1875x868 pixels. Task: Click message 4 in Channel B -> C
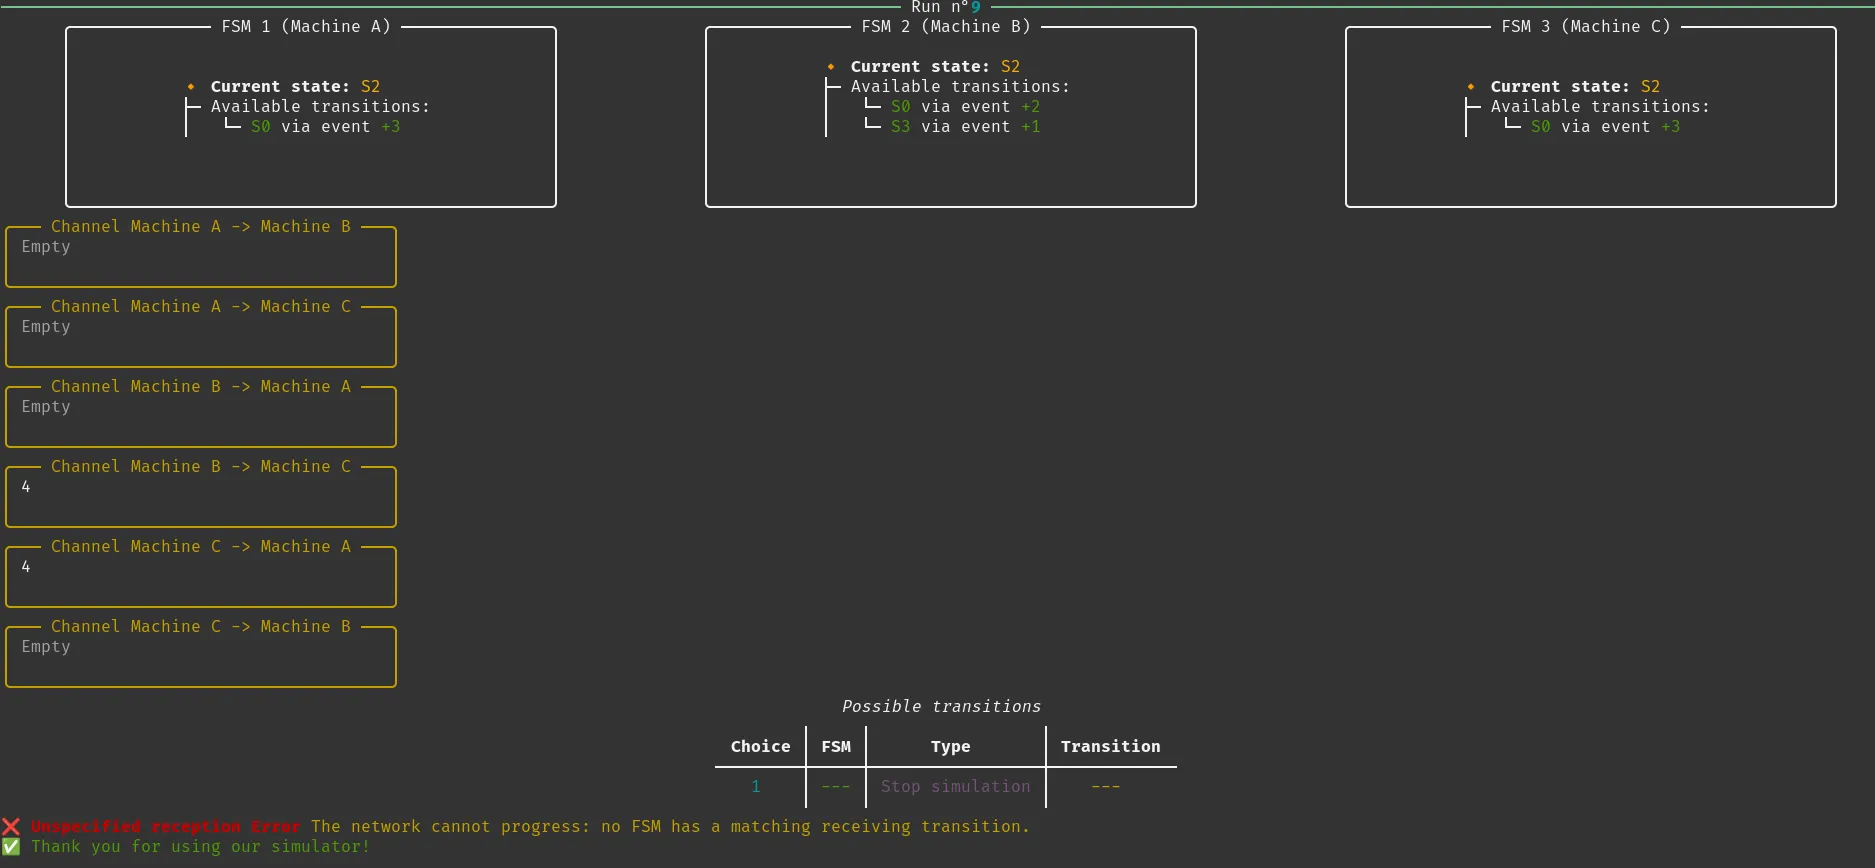point(26,487)
